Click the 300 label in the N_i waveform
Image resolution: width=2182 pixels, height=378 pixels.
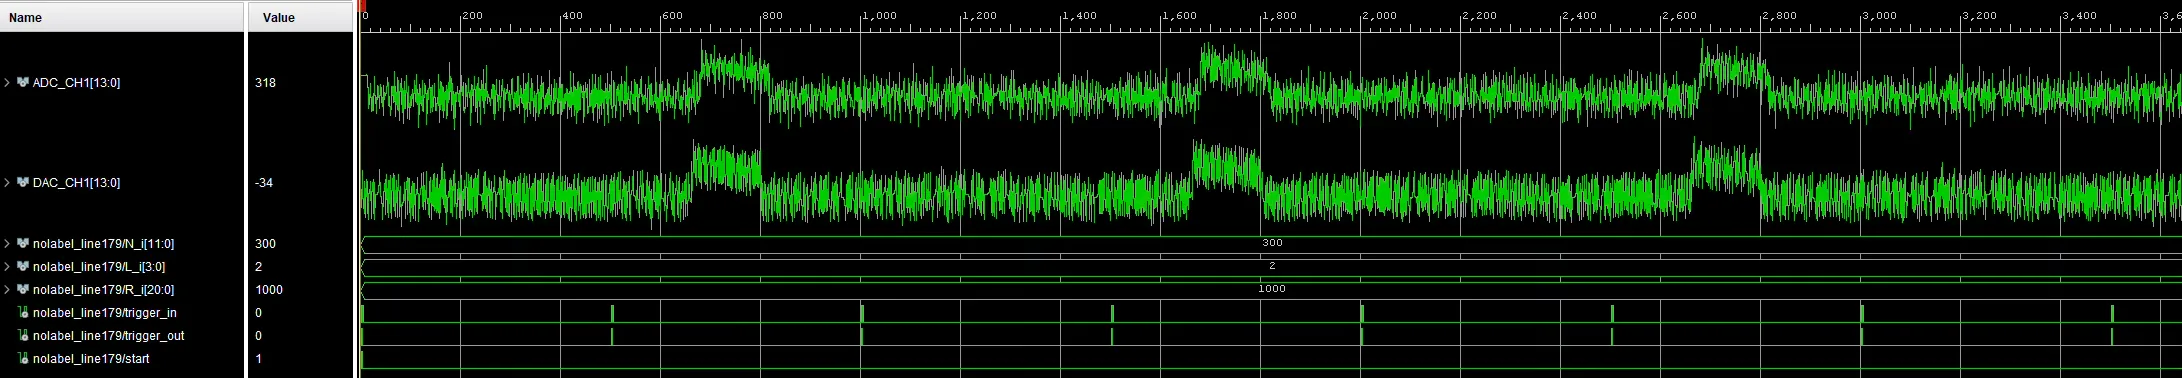click(x=1272, y=243)
